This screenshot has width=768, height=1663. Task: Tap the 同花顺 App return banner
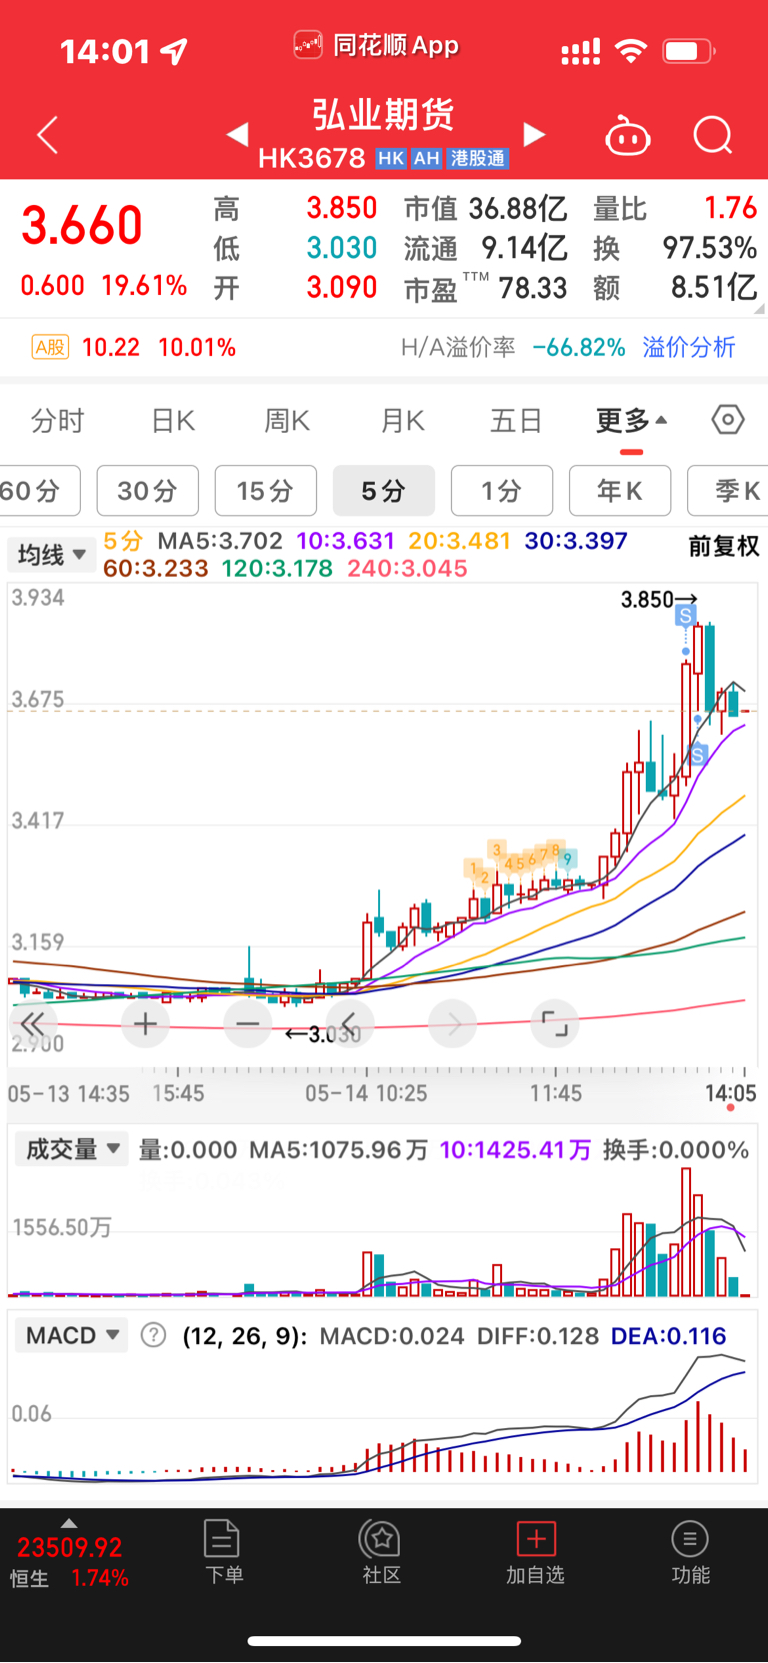click(x=376, y=45)
